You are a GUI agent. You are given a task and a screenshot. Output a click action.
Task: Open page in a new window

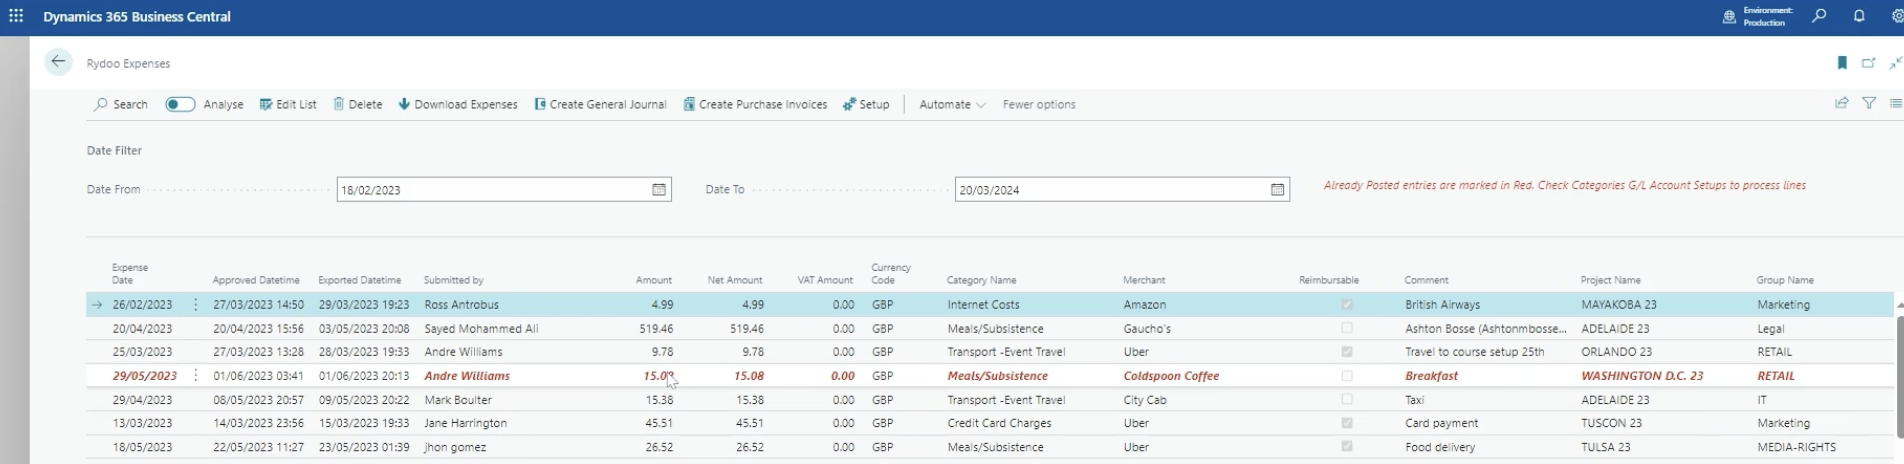coord(1868,63)
